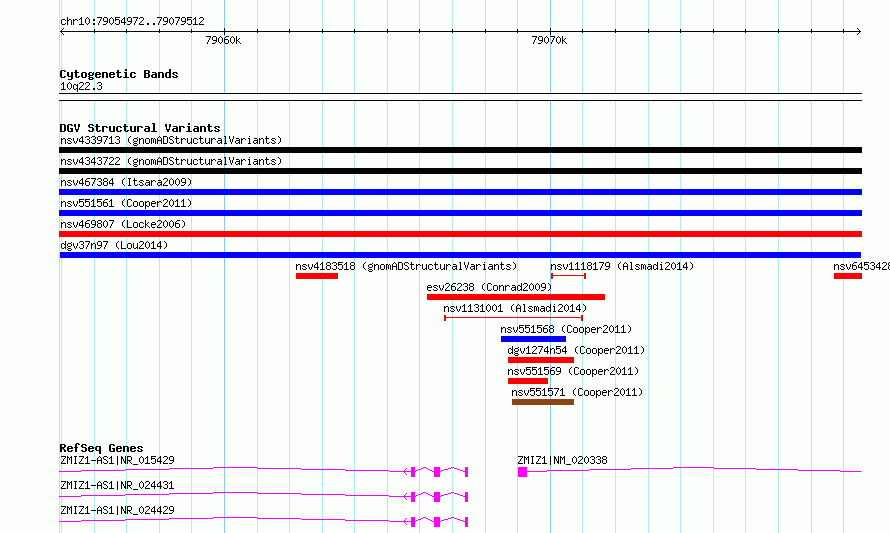890x533 pixels.
Task: Select the 10q22.3 band label
Action: [81, 86]
